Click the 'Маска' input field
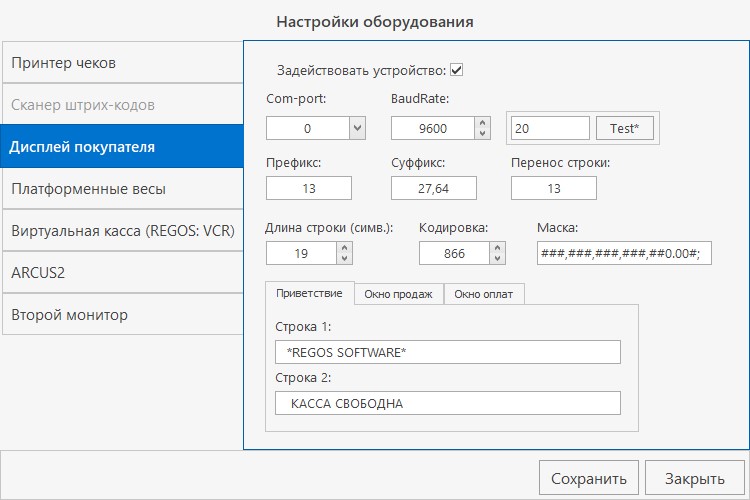The height and width of the screenshot is (500, 750). 623,254
